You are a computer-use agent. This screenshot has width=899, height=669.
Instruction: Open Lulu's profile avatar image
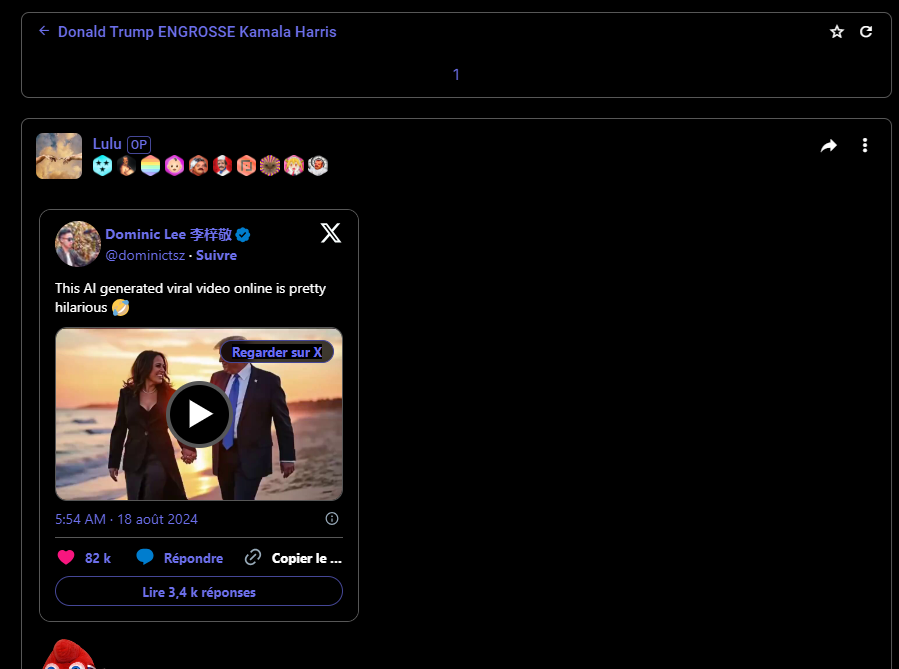(59, 156)
